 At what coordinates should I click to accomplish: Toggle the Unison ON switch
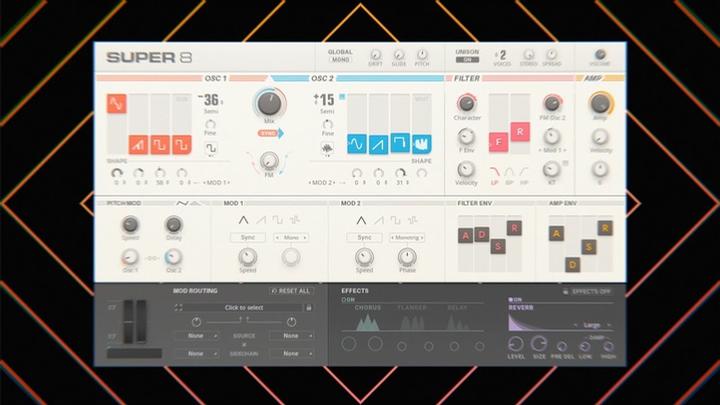tap(467, 60)
